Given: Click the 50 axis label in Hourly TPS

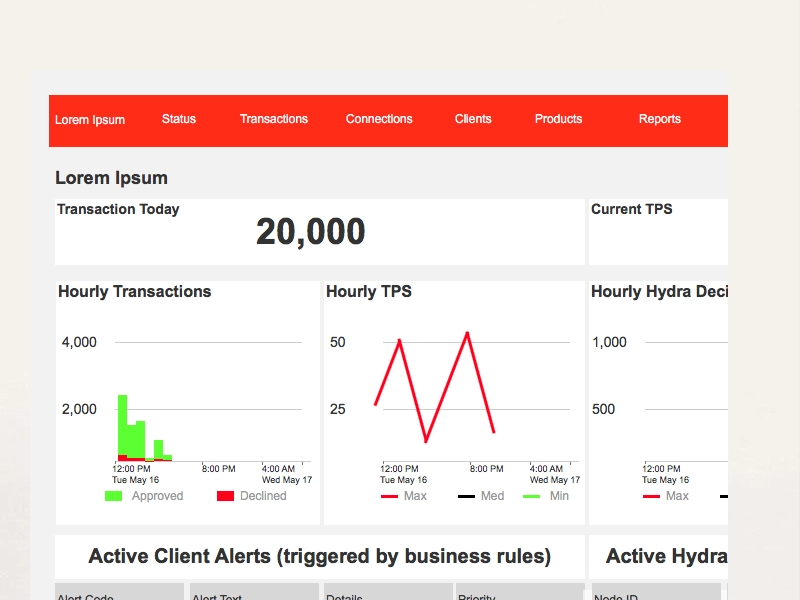Looking at the screenshot, I should [x=337, y=342].
